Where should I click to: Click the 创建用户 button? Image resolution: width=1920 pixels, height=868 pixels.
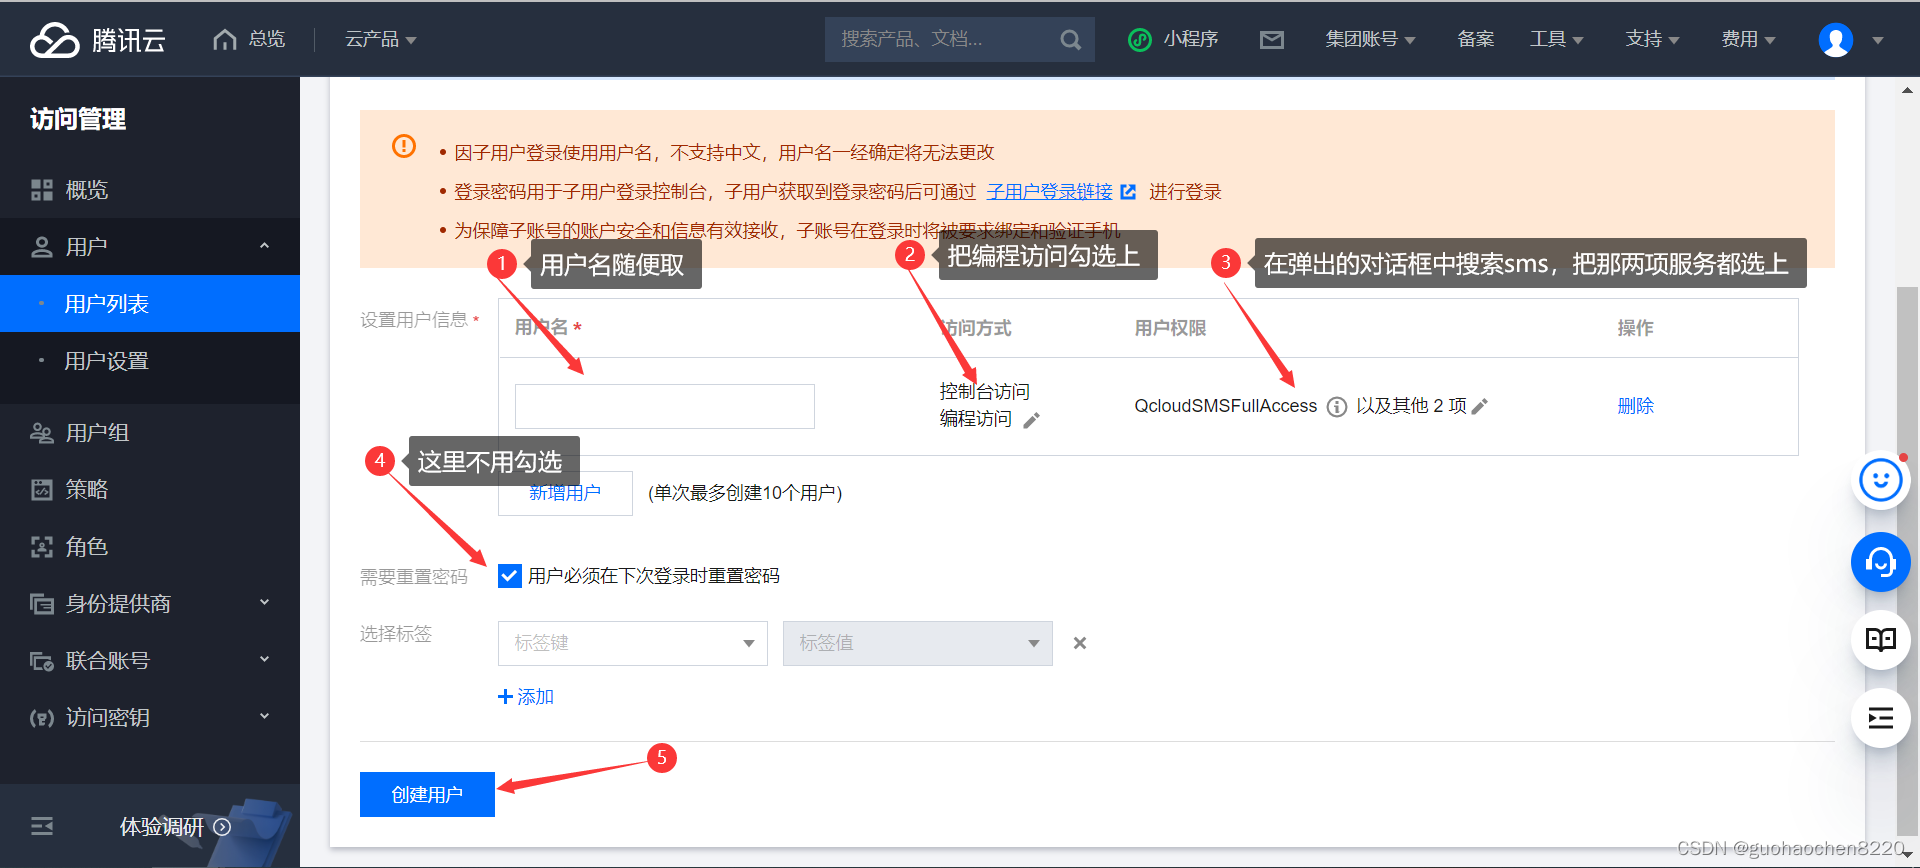tap(427, 795)
